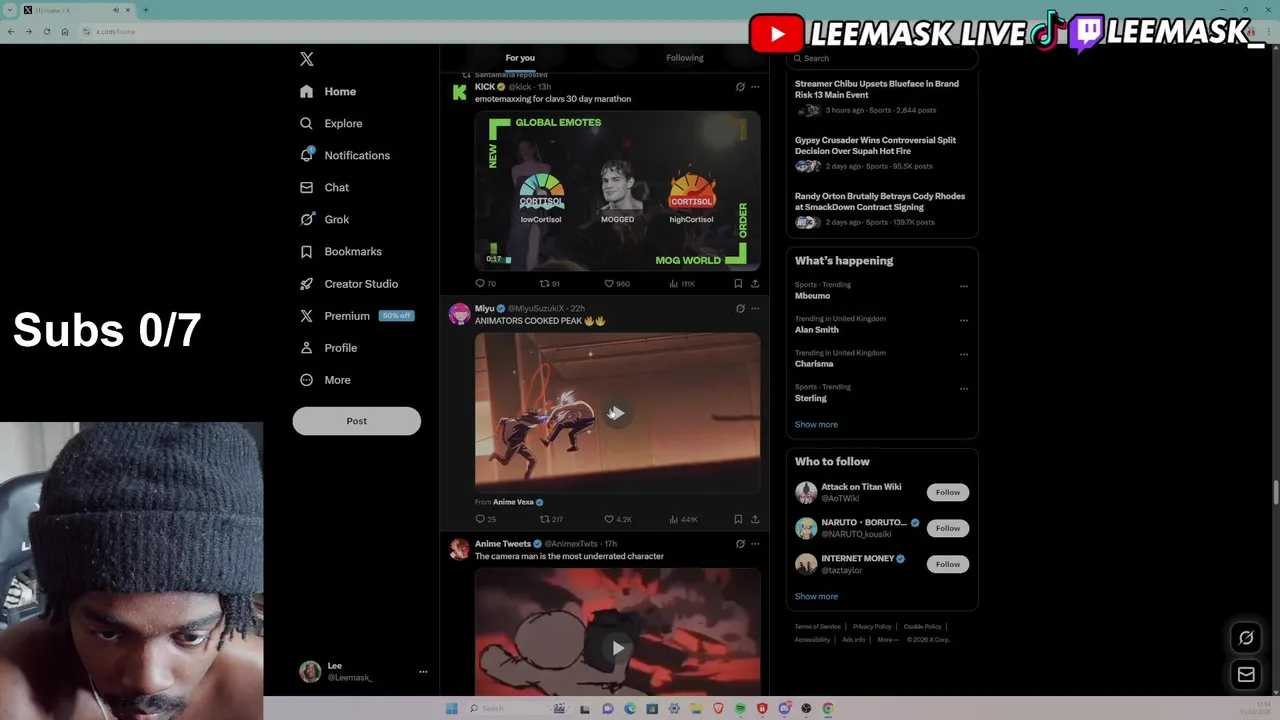Open Grok actions on Miyu post
The width and height of the screenshot is (1280, 720).
740,309
